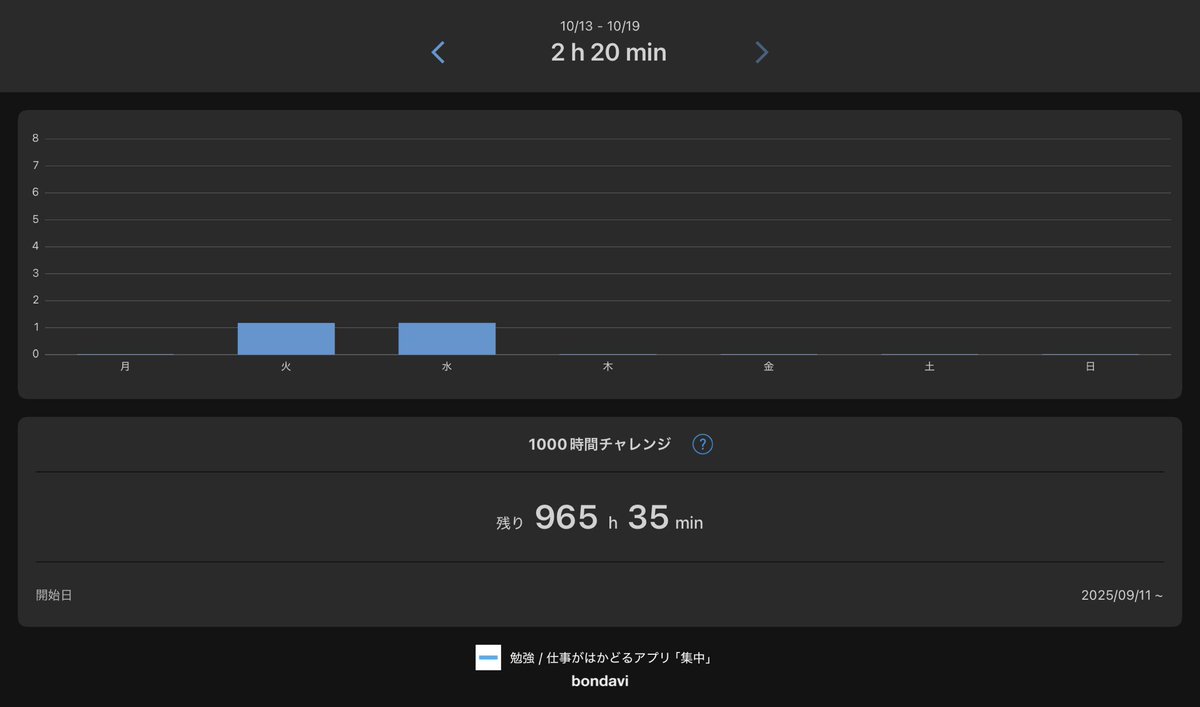Click the 1000時間チャレンジ heading
1200x707 pixels.
tap(600, 444)
